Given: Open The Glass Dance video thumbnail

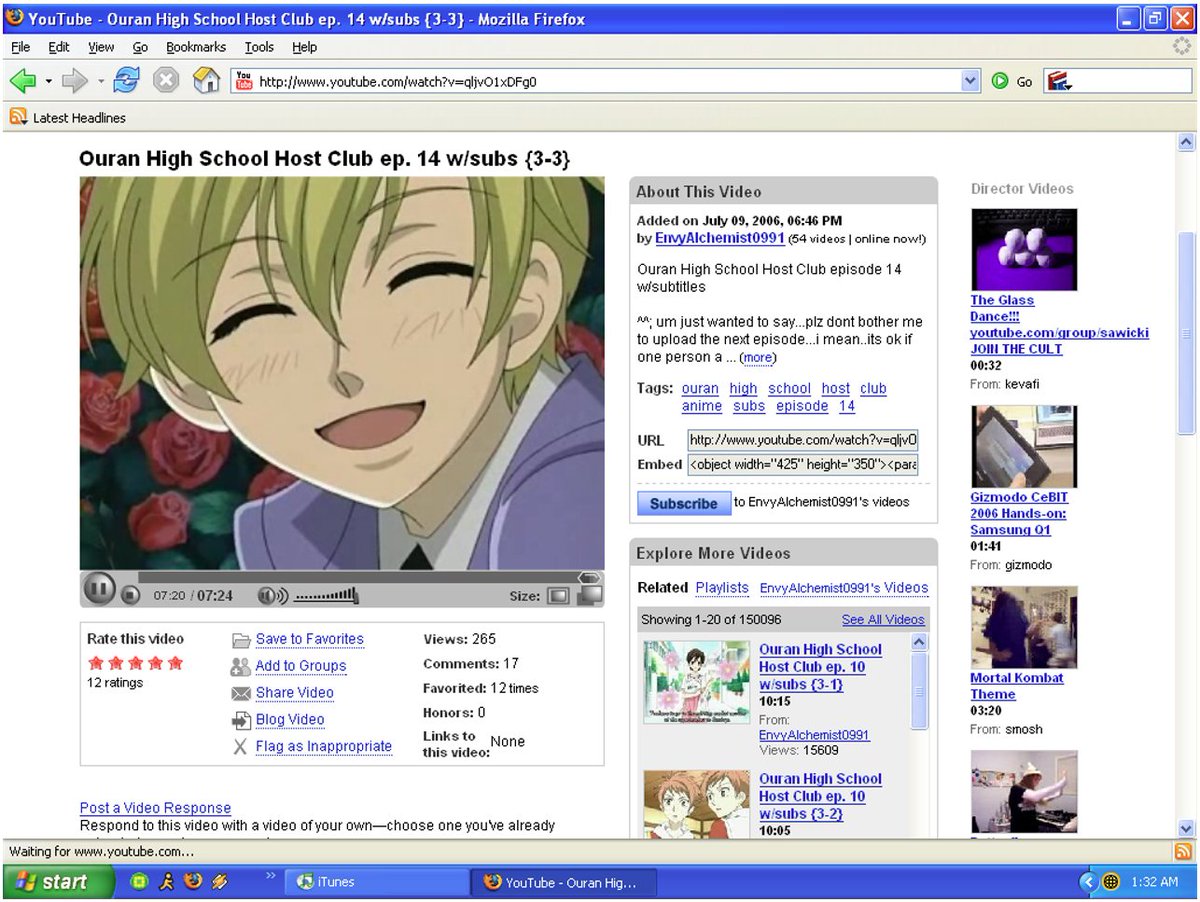Looking at the screenshot, I should pyautogui.click(x=1024, y=250).
